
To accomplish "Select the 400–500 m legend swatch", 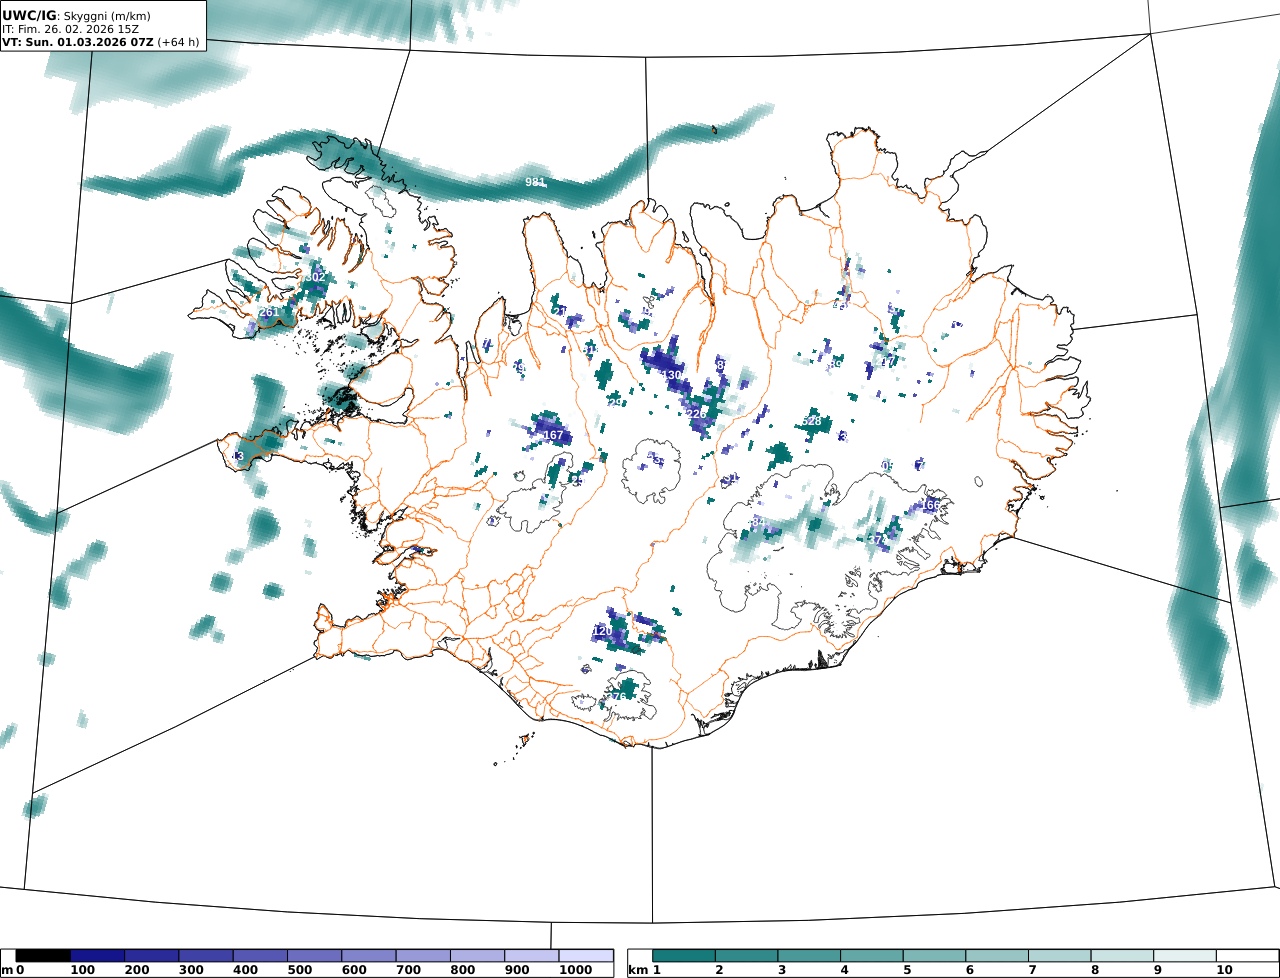I will pos(260,956).
